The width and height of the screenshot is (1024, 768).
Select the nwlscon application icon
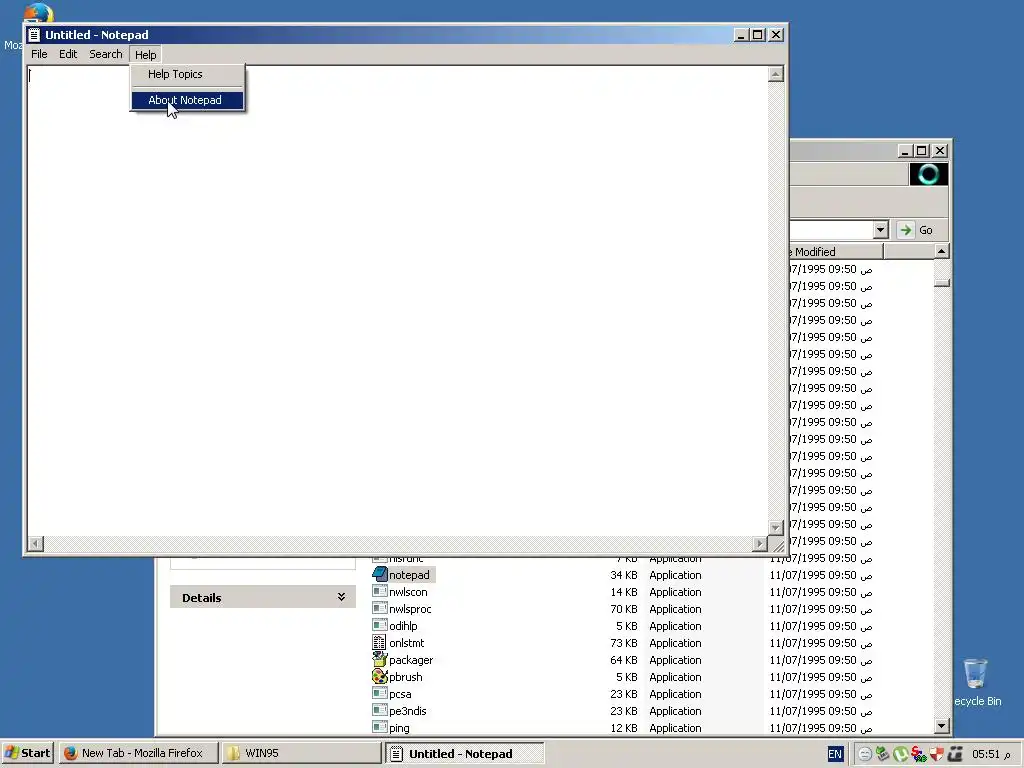point(379,591)
